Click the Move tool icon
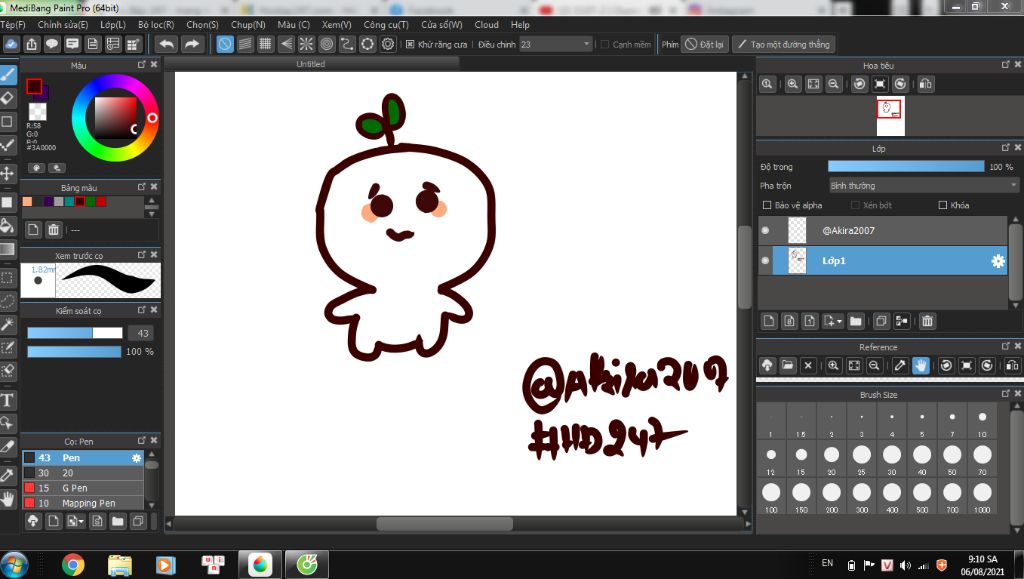This screenshot has height=579, width=1024. [8, 173]
